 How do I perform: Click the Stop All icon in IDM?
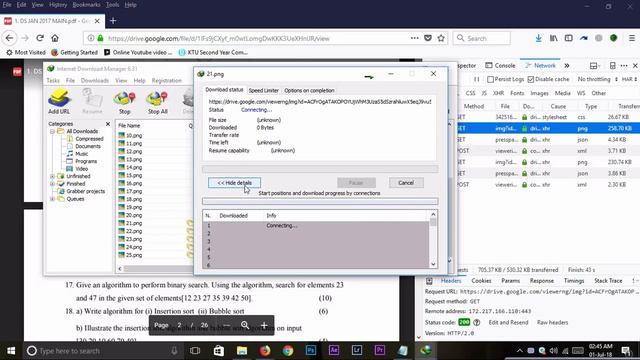(157, 101)
